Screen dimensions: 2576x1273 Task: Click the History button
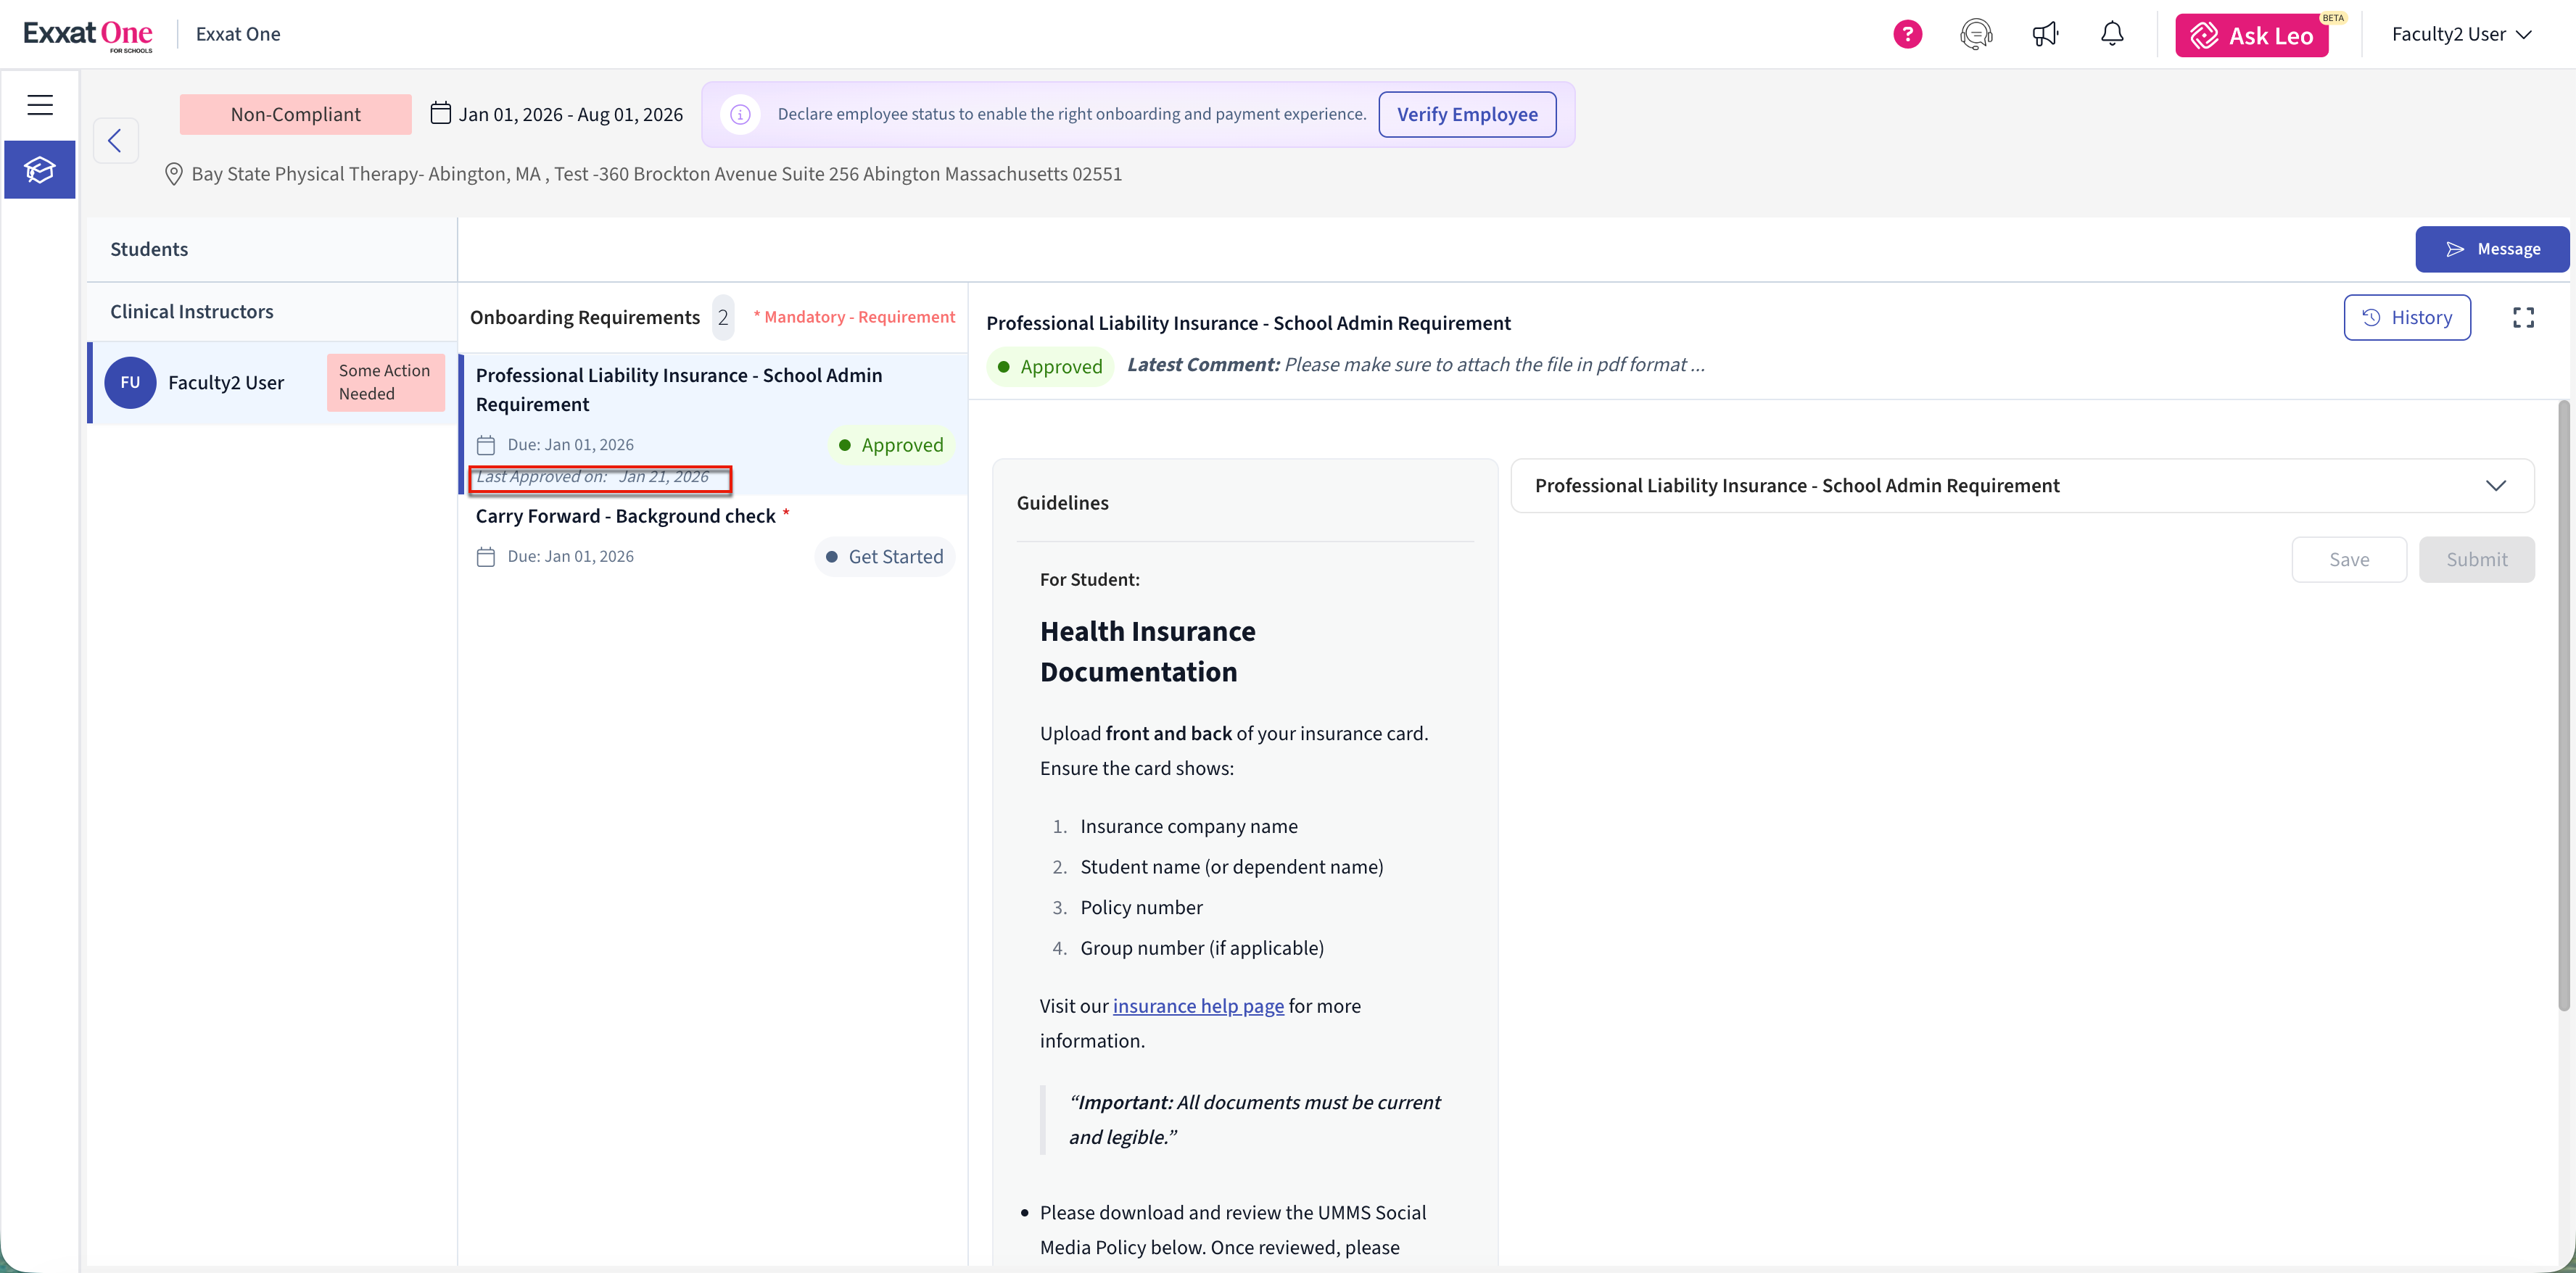click(x=2406, y=318)
